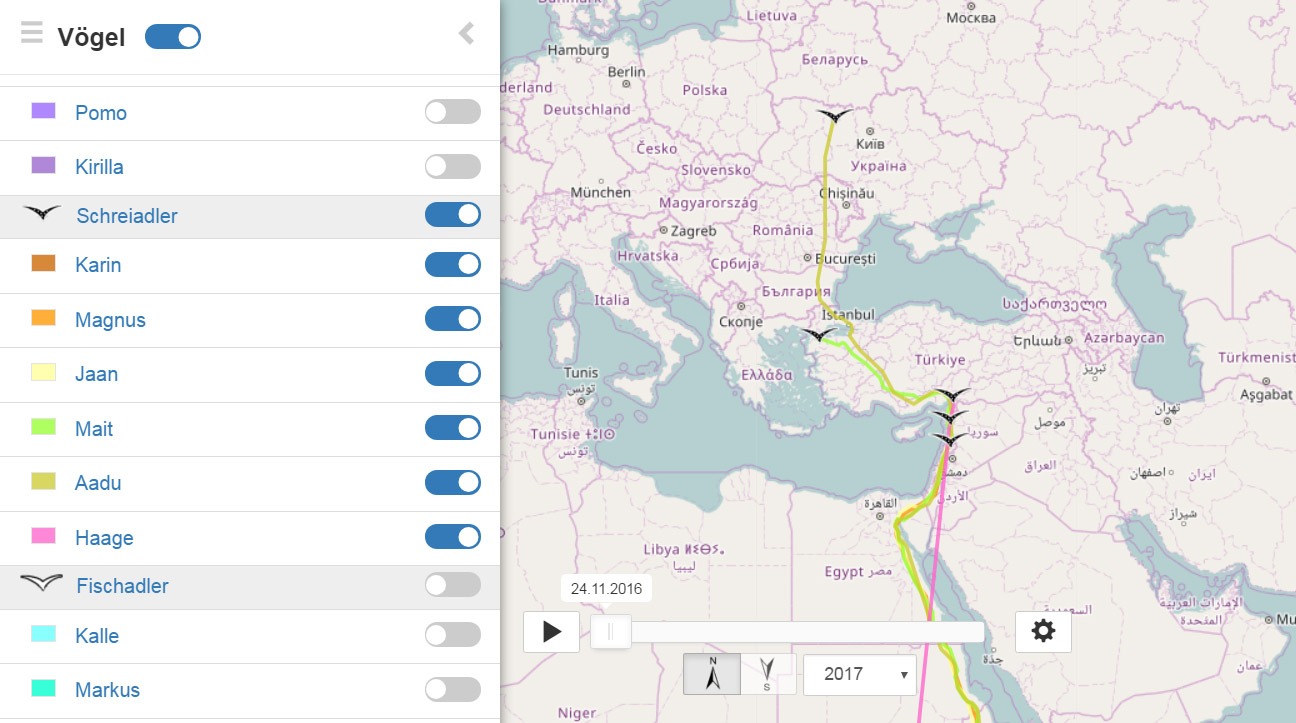This screenshot has height=723, width=1296.
Task: Click the lowest eagle marker near Syria coast
Action: [949, 439]
